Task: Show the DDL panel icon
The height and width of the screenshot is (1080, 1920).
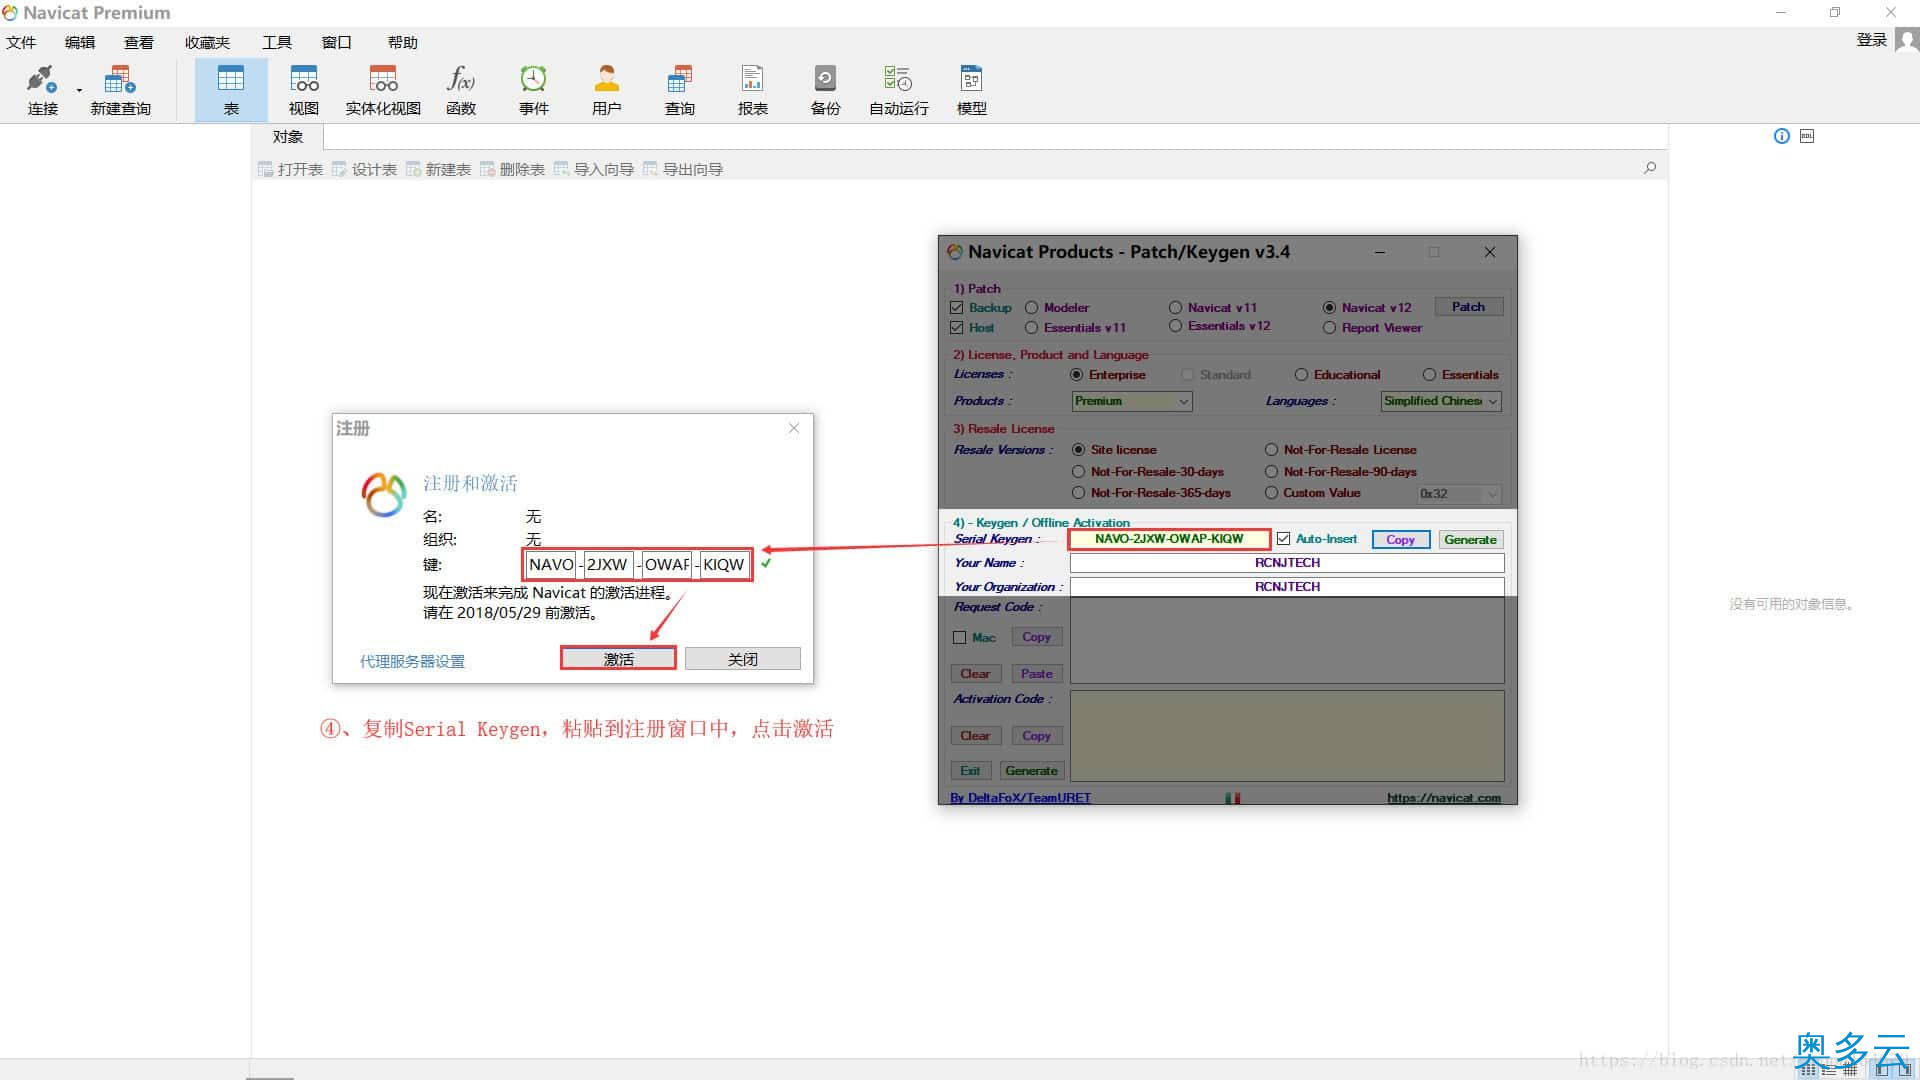Action: 1807,136
